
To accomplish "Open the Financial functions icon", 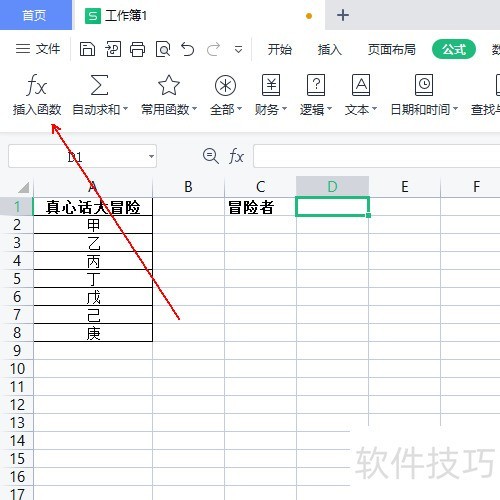I will pos(271,85).
